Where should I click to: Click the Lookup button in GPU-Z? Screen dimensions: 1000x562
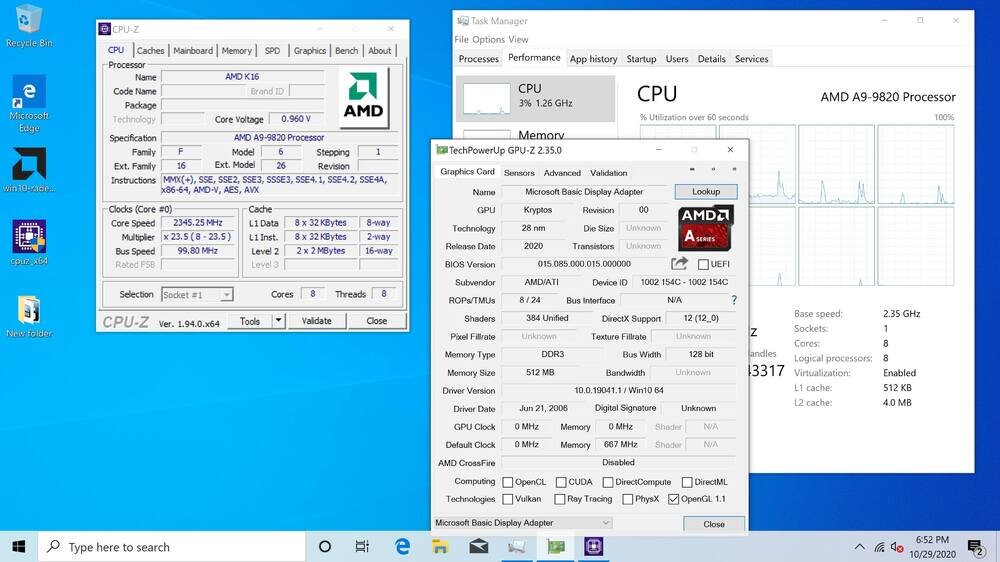[x=706, y=191]
